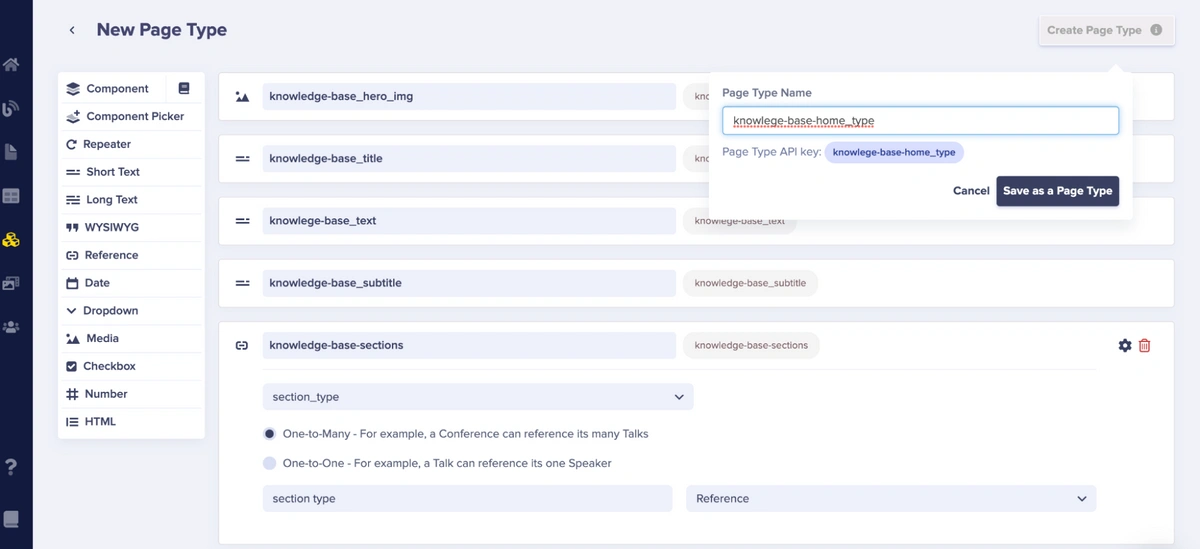Image resolution: width=1200 pixels, height=549 pixels.
Task: Select the One-to-Many radio option
Action: (x=269, y=434)
